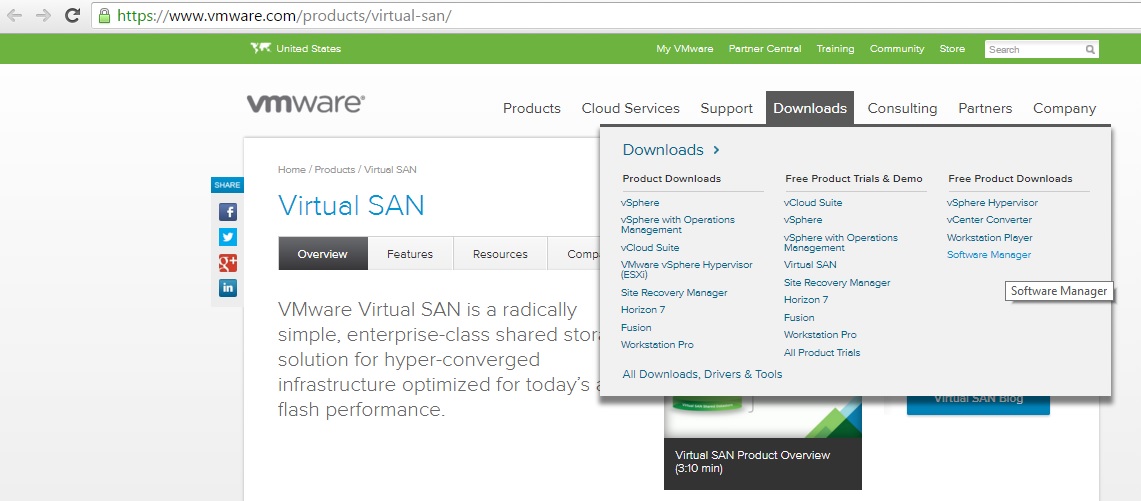Click the search magnifier icon
The width and height of the screenshot is (1141, 501).
tap(1090, 50)
